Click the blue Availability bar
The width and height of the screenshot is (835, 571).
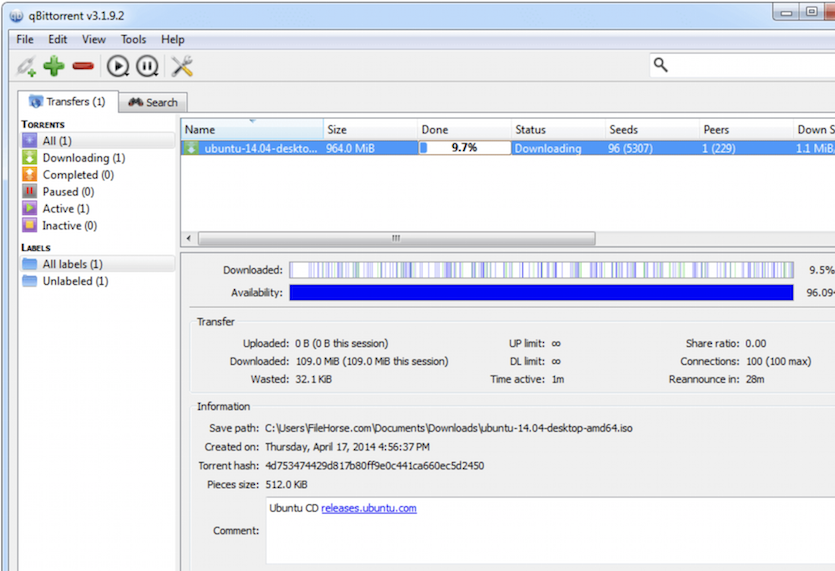541,292
